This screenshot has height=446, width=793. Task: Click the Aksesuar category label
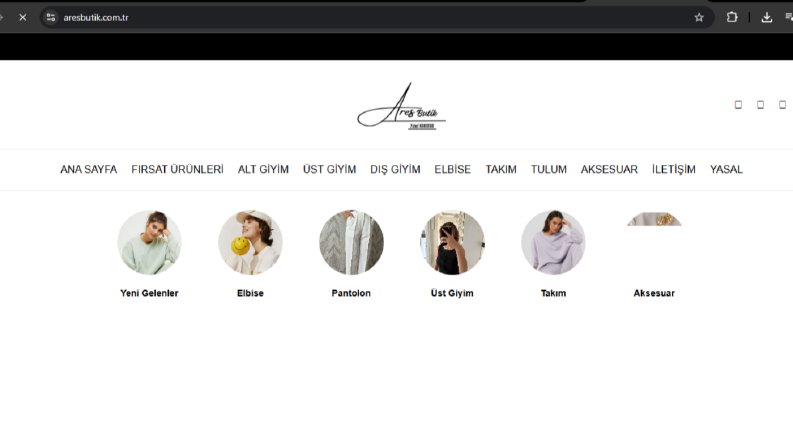654,293
